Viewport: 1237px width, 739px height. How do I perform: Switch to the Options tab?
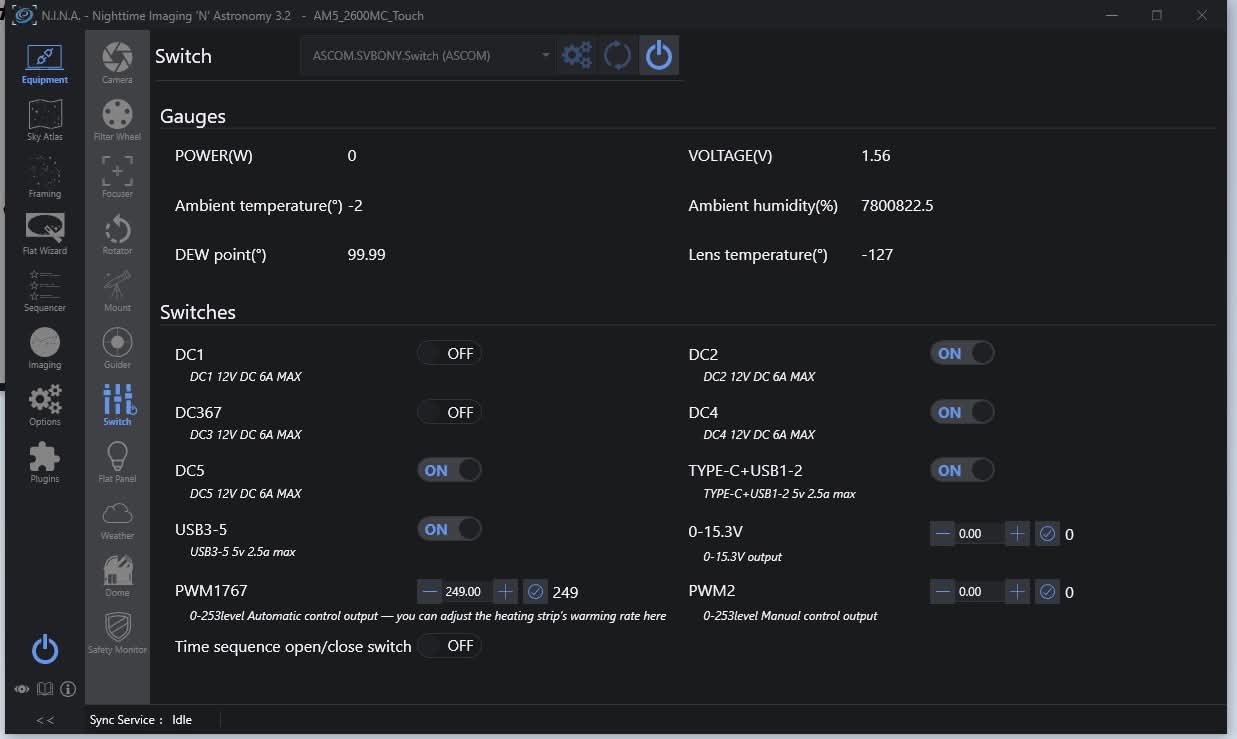pyautogui.click(x=45, y=406)
